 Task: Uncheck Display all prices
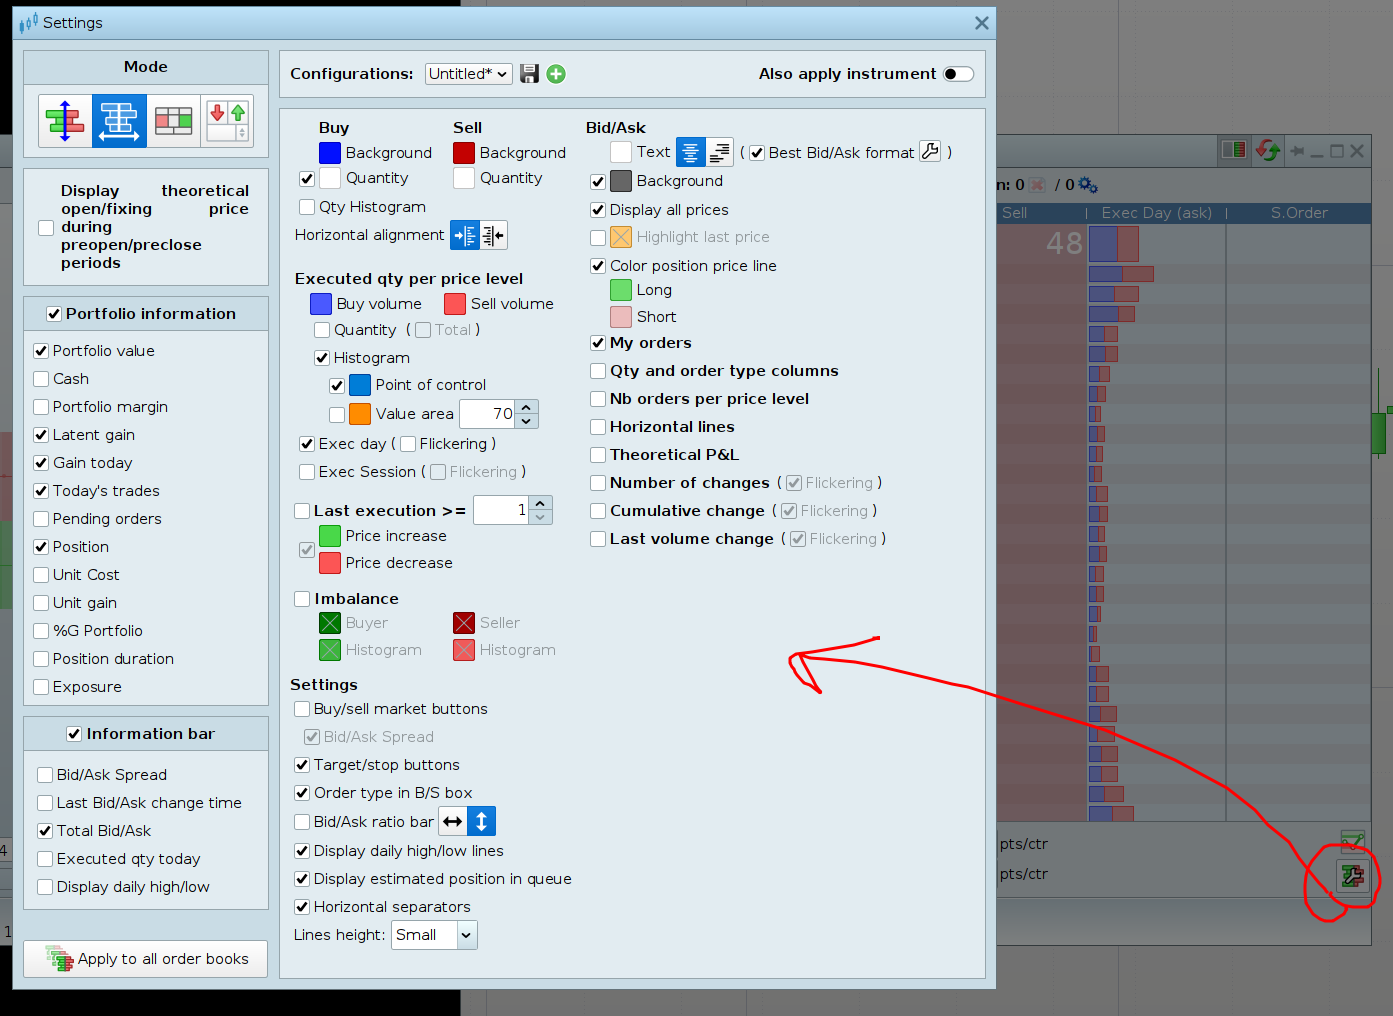click(598, 210)
